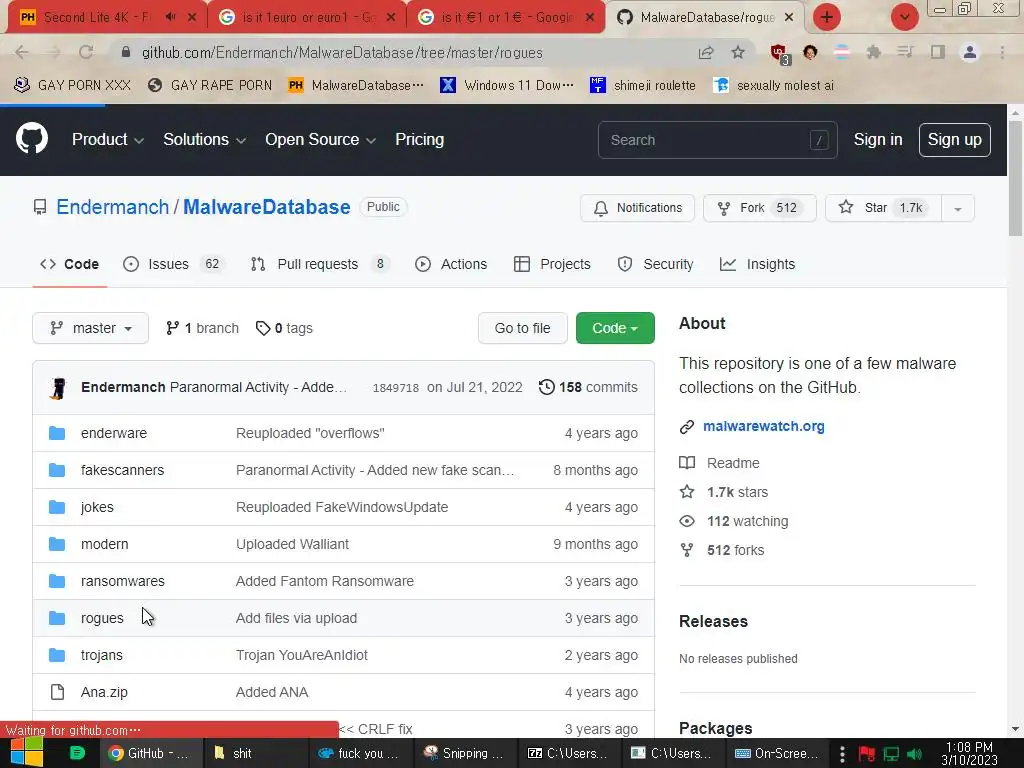
Task: Open the Endermanch owner link
Action: 112,207
